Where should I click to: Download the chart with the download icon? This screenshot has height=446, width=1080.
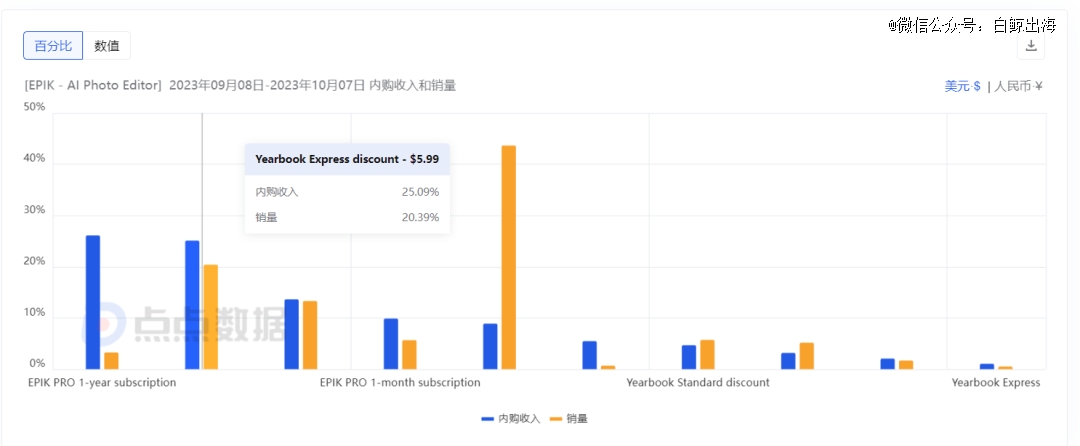pyautogui.click(x=1031, y=46)
